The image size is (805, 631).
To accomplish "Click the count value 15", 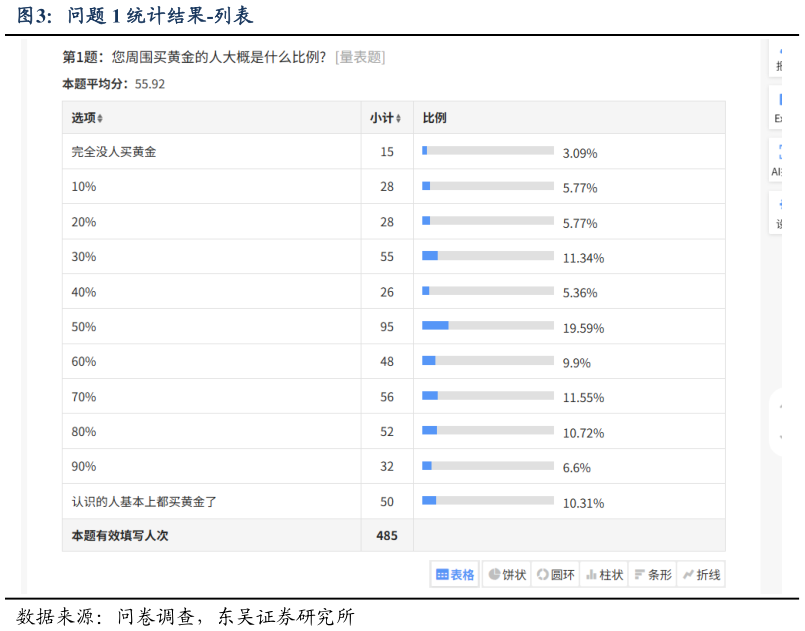I will click(387, 151).
